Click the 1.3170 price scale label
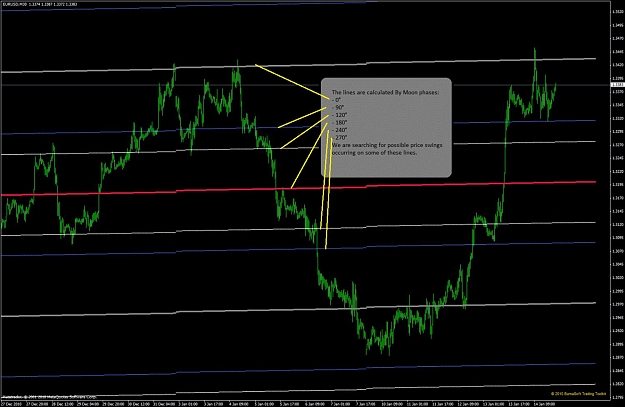Screen dimensions: 625x407 [x=617, y=198]
